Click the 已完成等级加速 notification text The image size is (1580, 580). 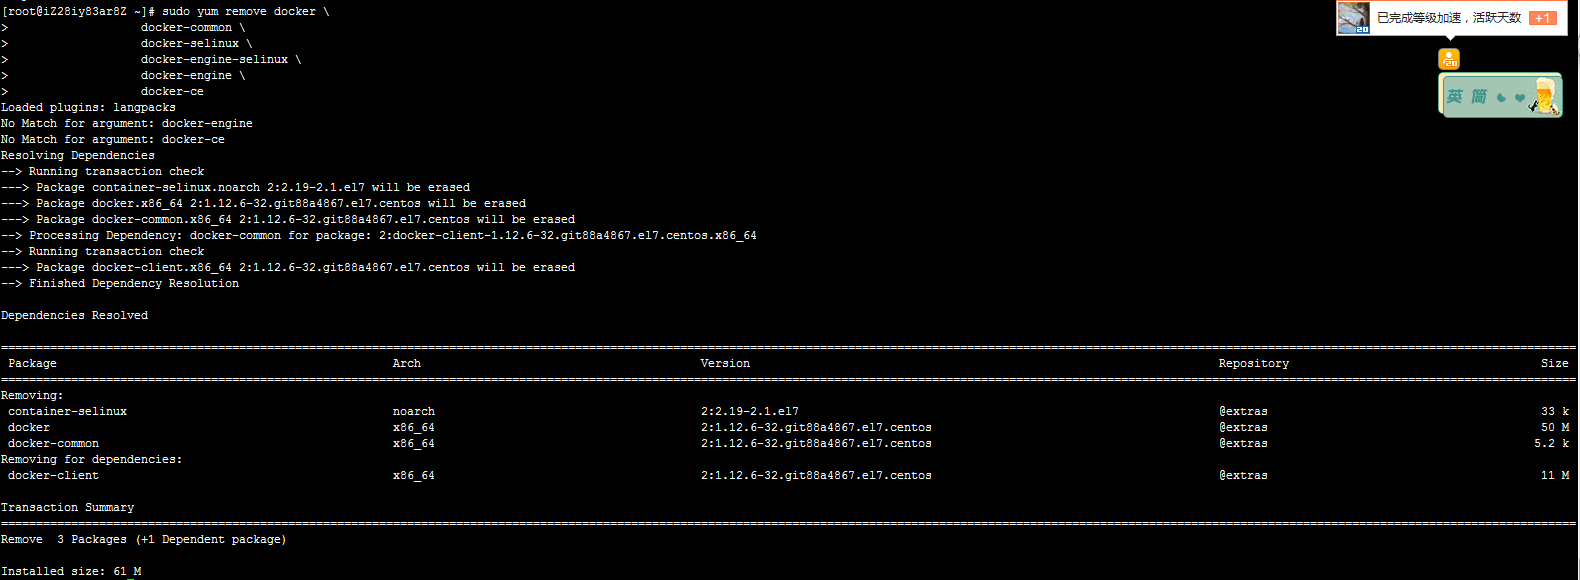click(1448, 18)
